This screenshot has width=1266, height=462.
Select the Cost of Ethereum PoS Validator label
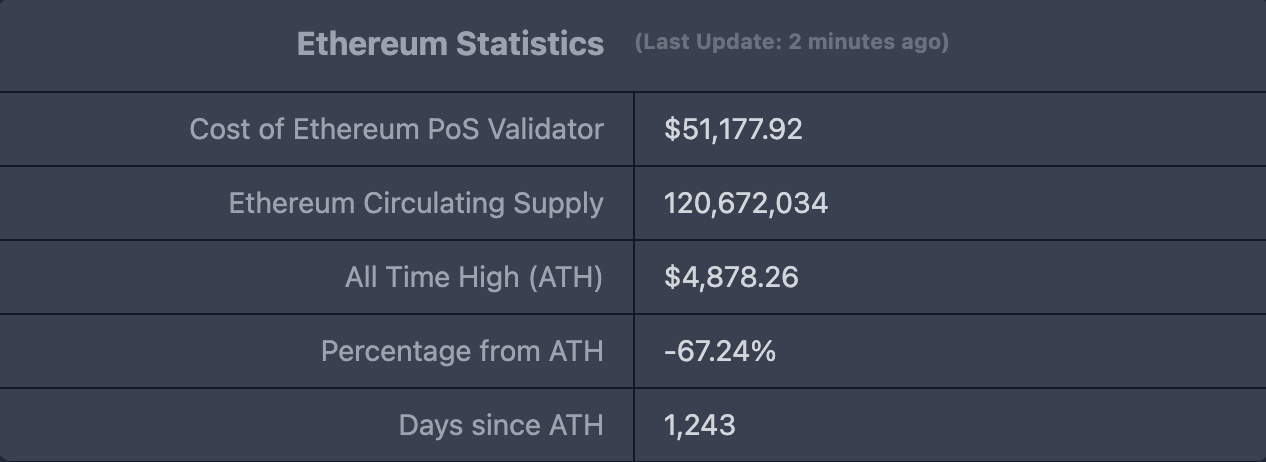click(396, 129)
